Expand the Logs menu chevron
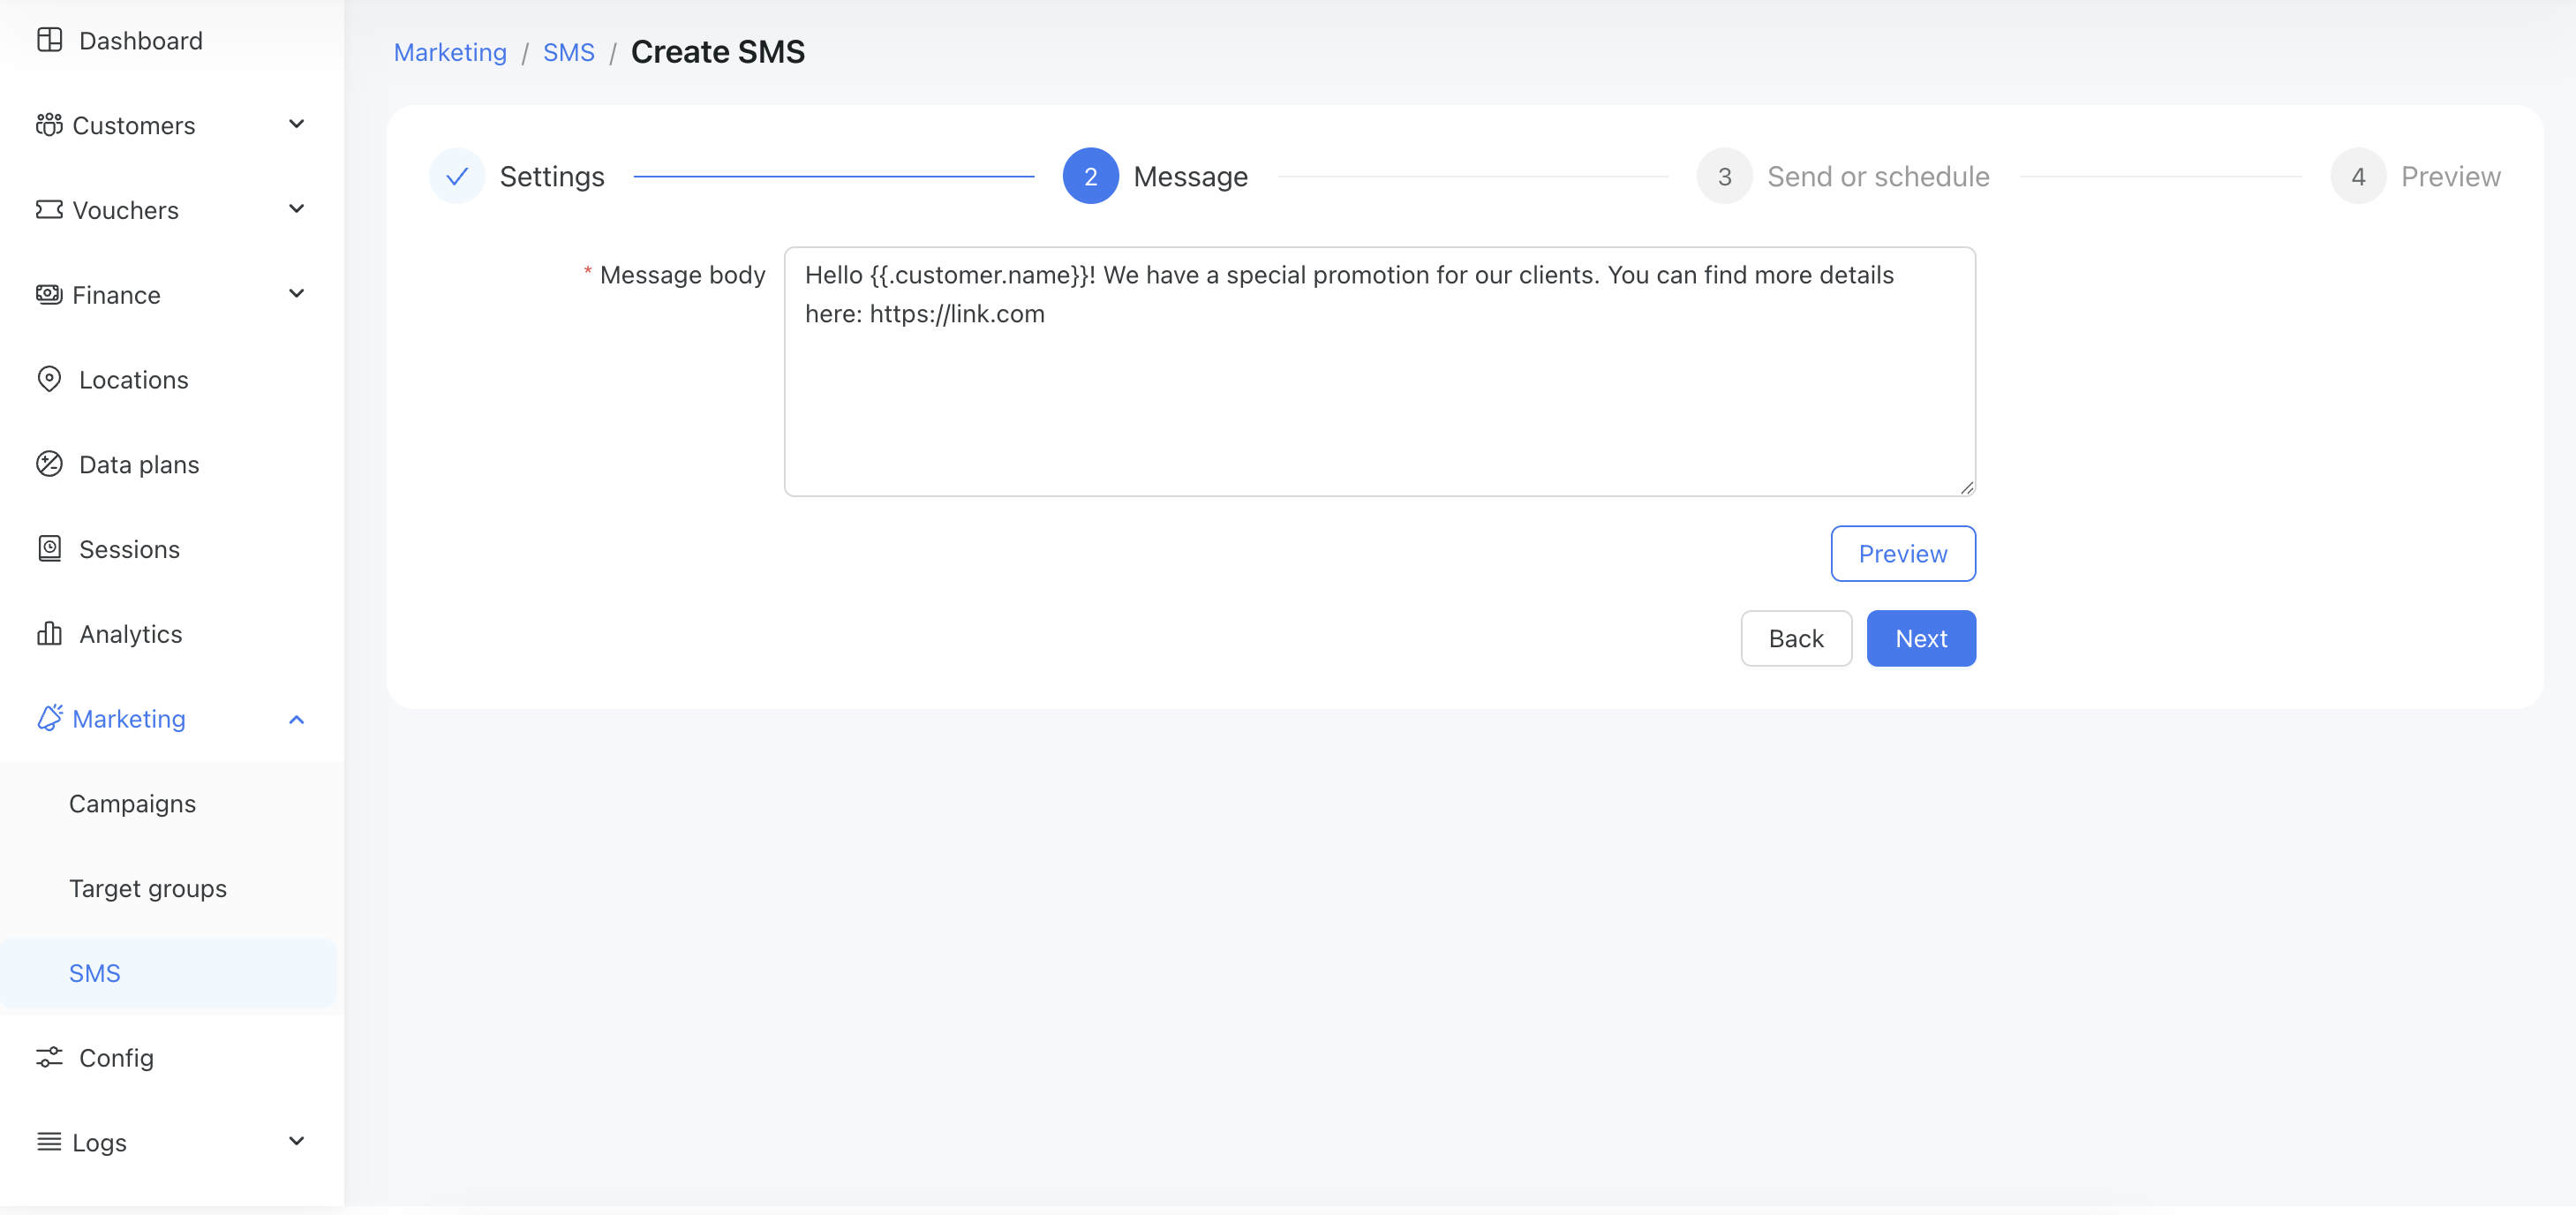Viewport: 2576px width, 1215px height. tap(296, 1141)
